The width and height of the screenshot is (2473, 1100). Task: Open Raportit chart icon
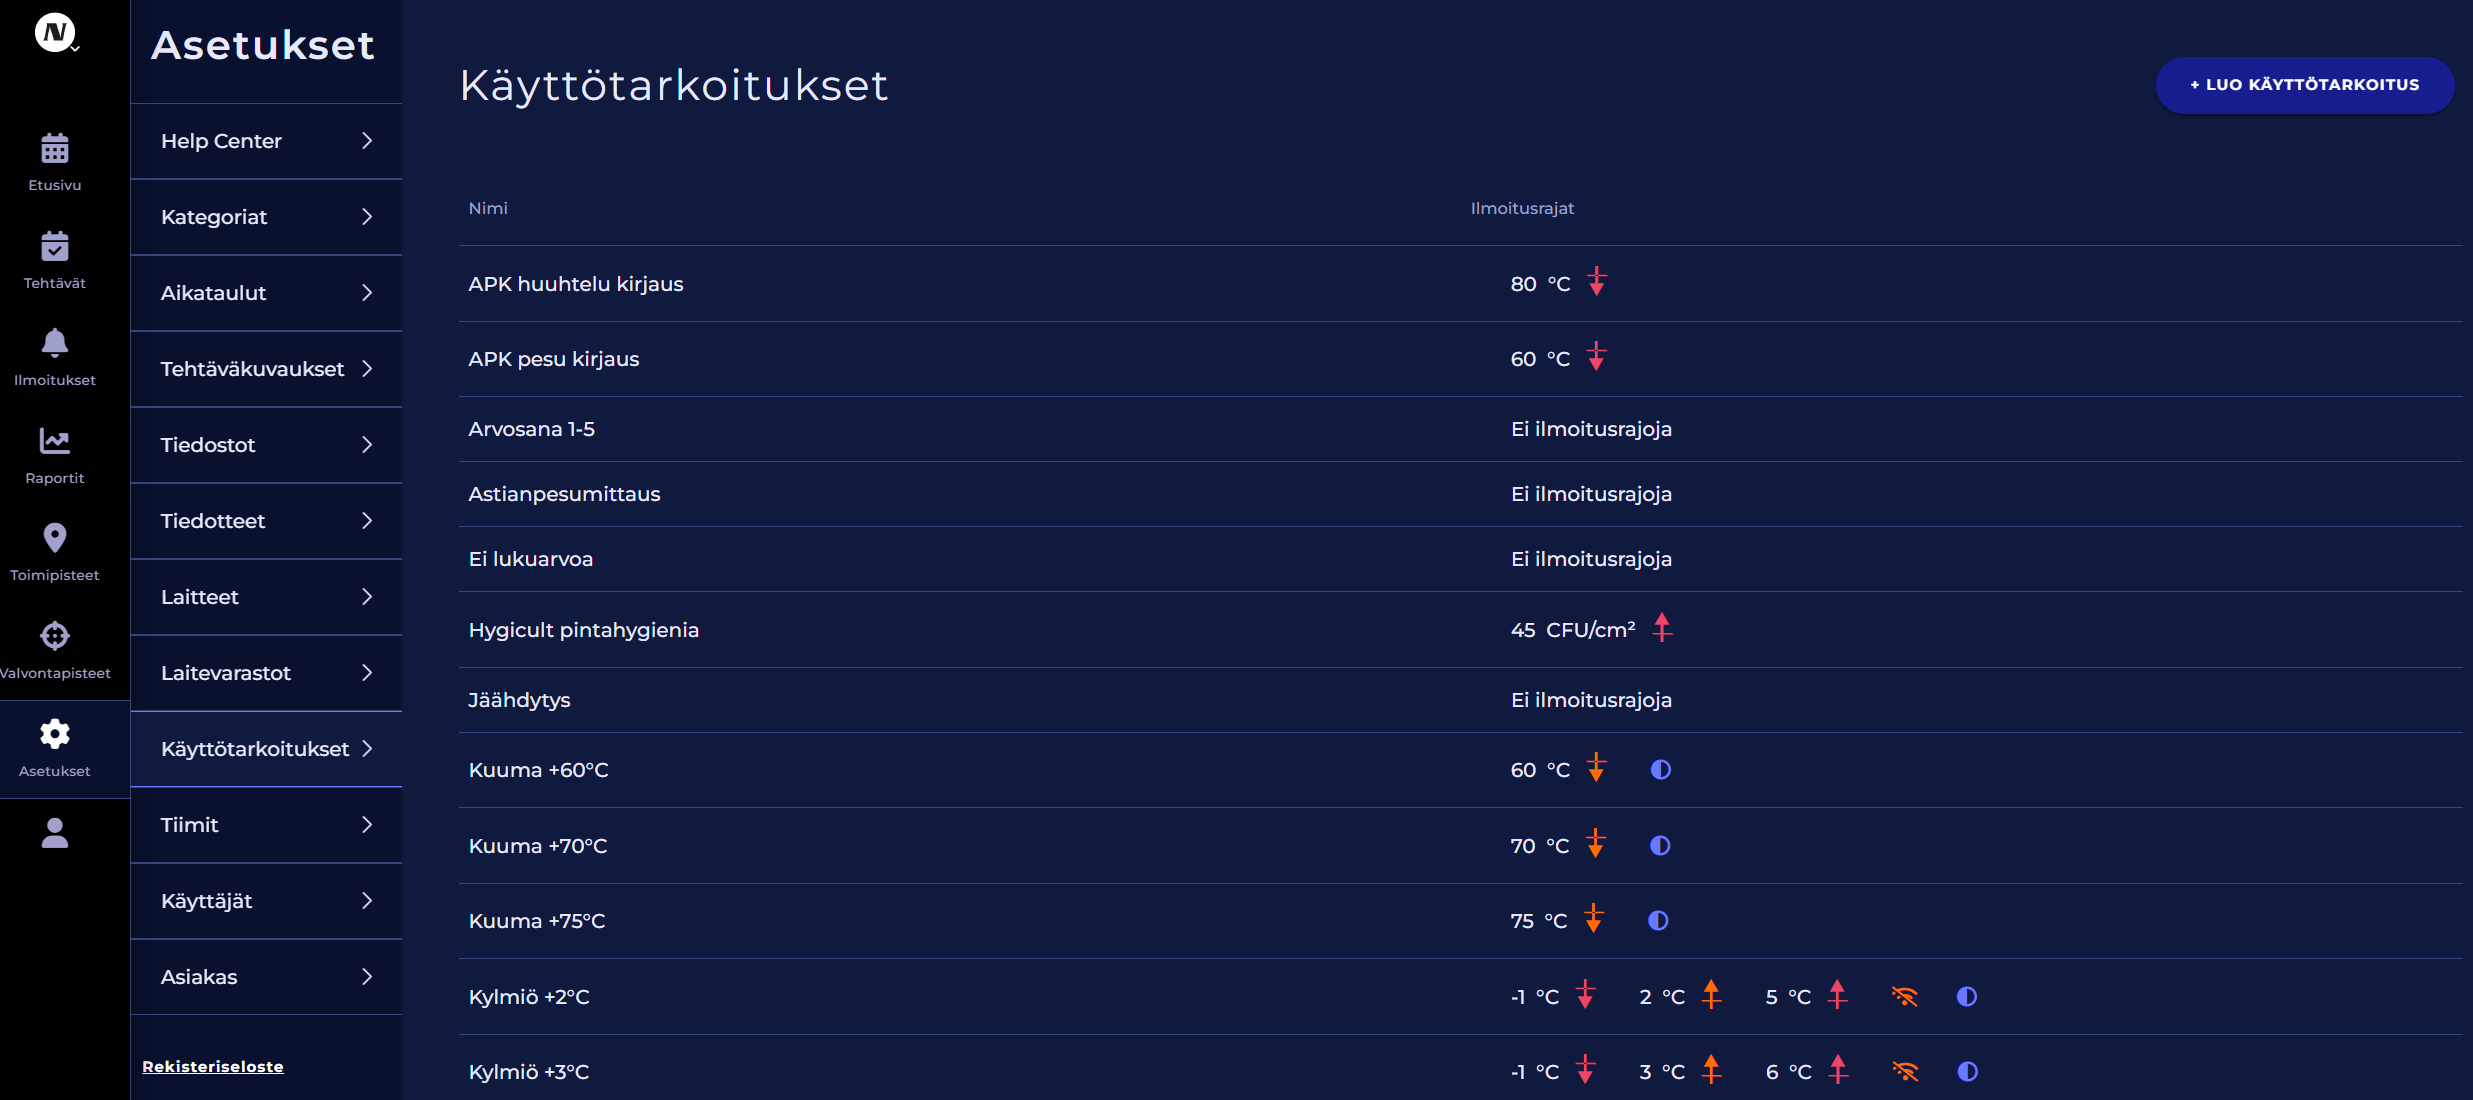point(55,441)
